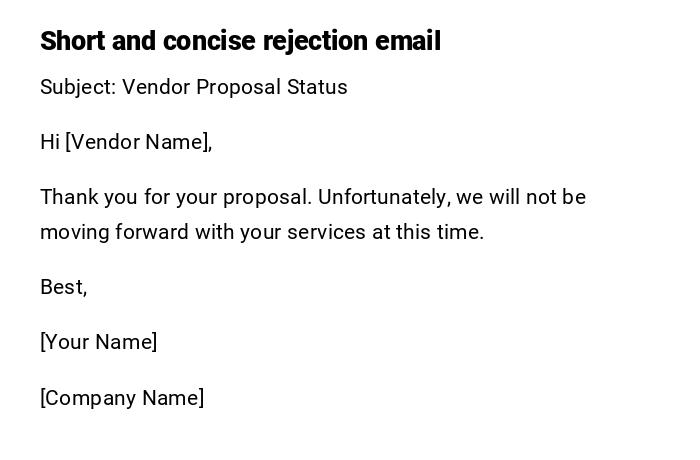Viewport: 700px width, 460px height.
Task: Click the word 'email' in the heading
Action: (x=408, y=41)
